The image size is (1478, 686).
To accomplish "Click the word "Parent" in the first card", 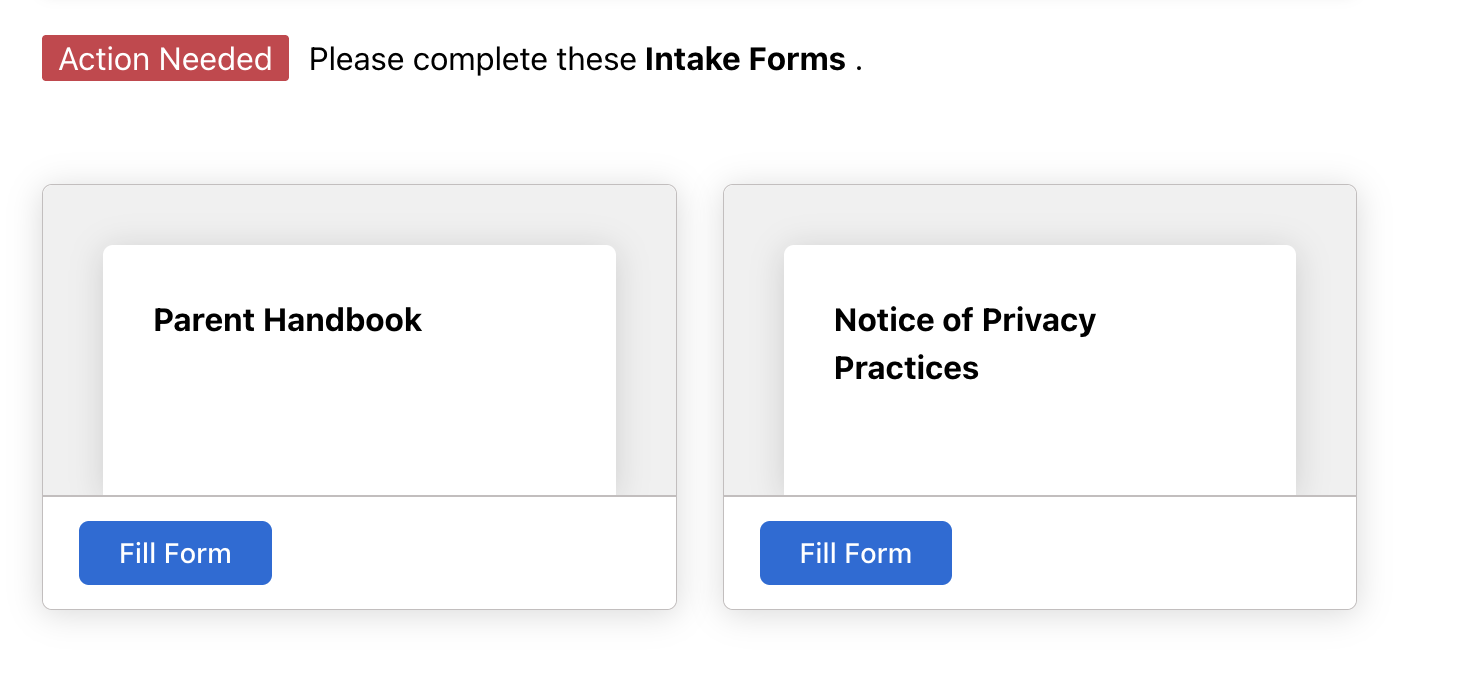I will (x=204, y=320).
